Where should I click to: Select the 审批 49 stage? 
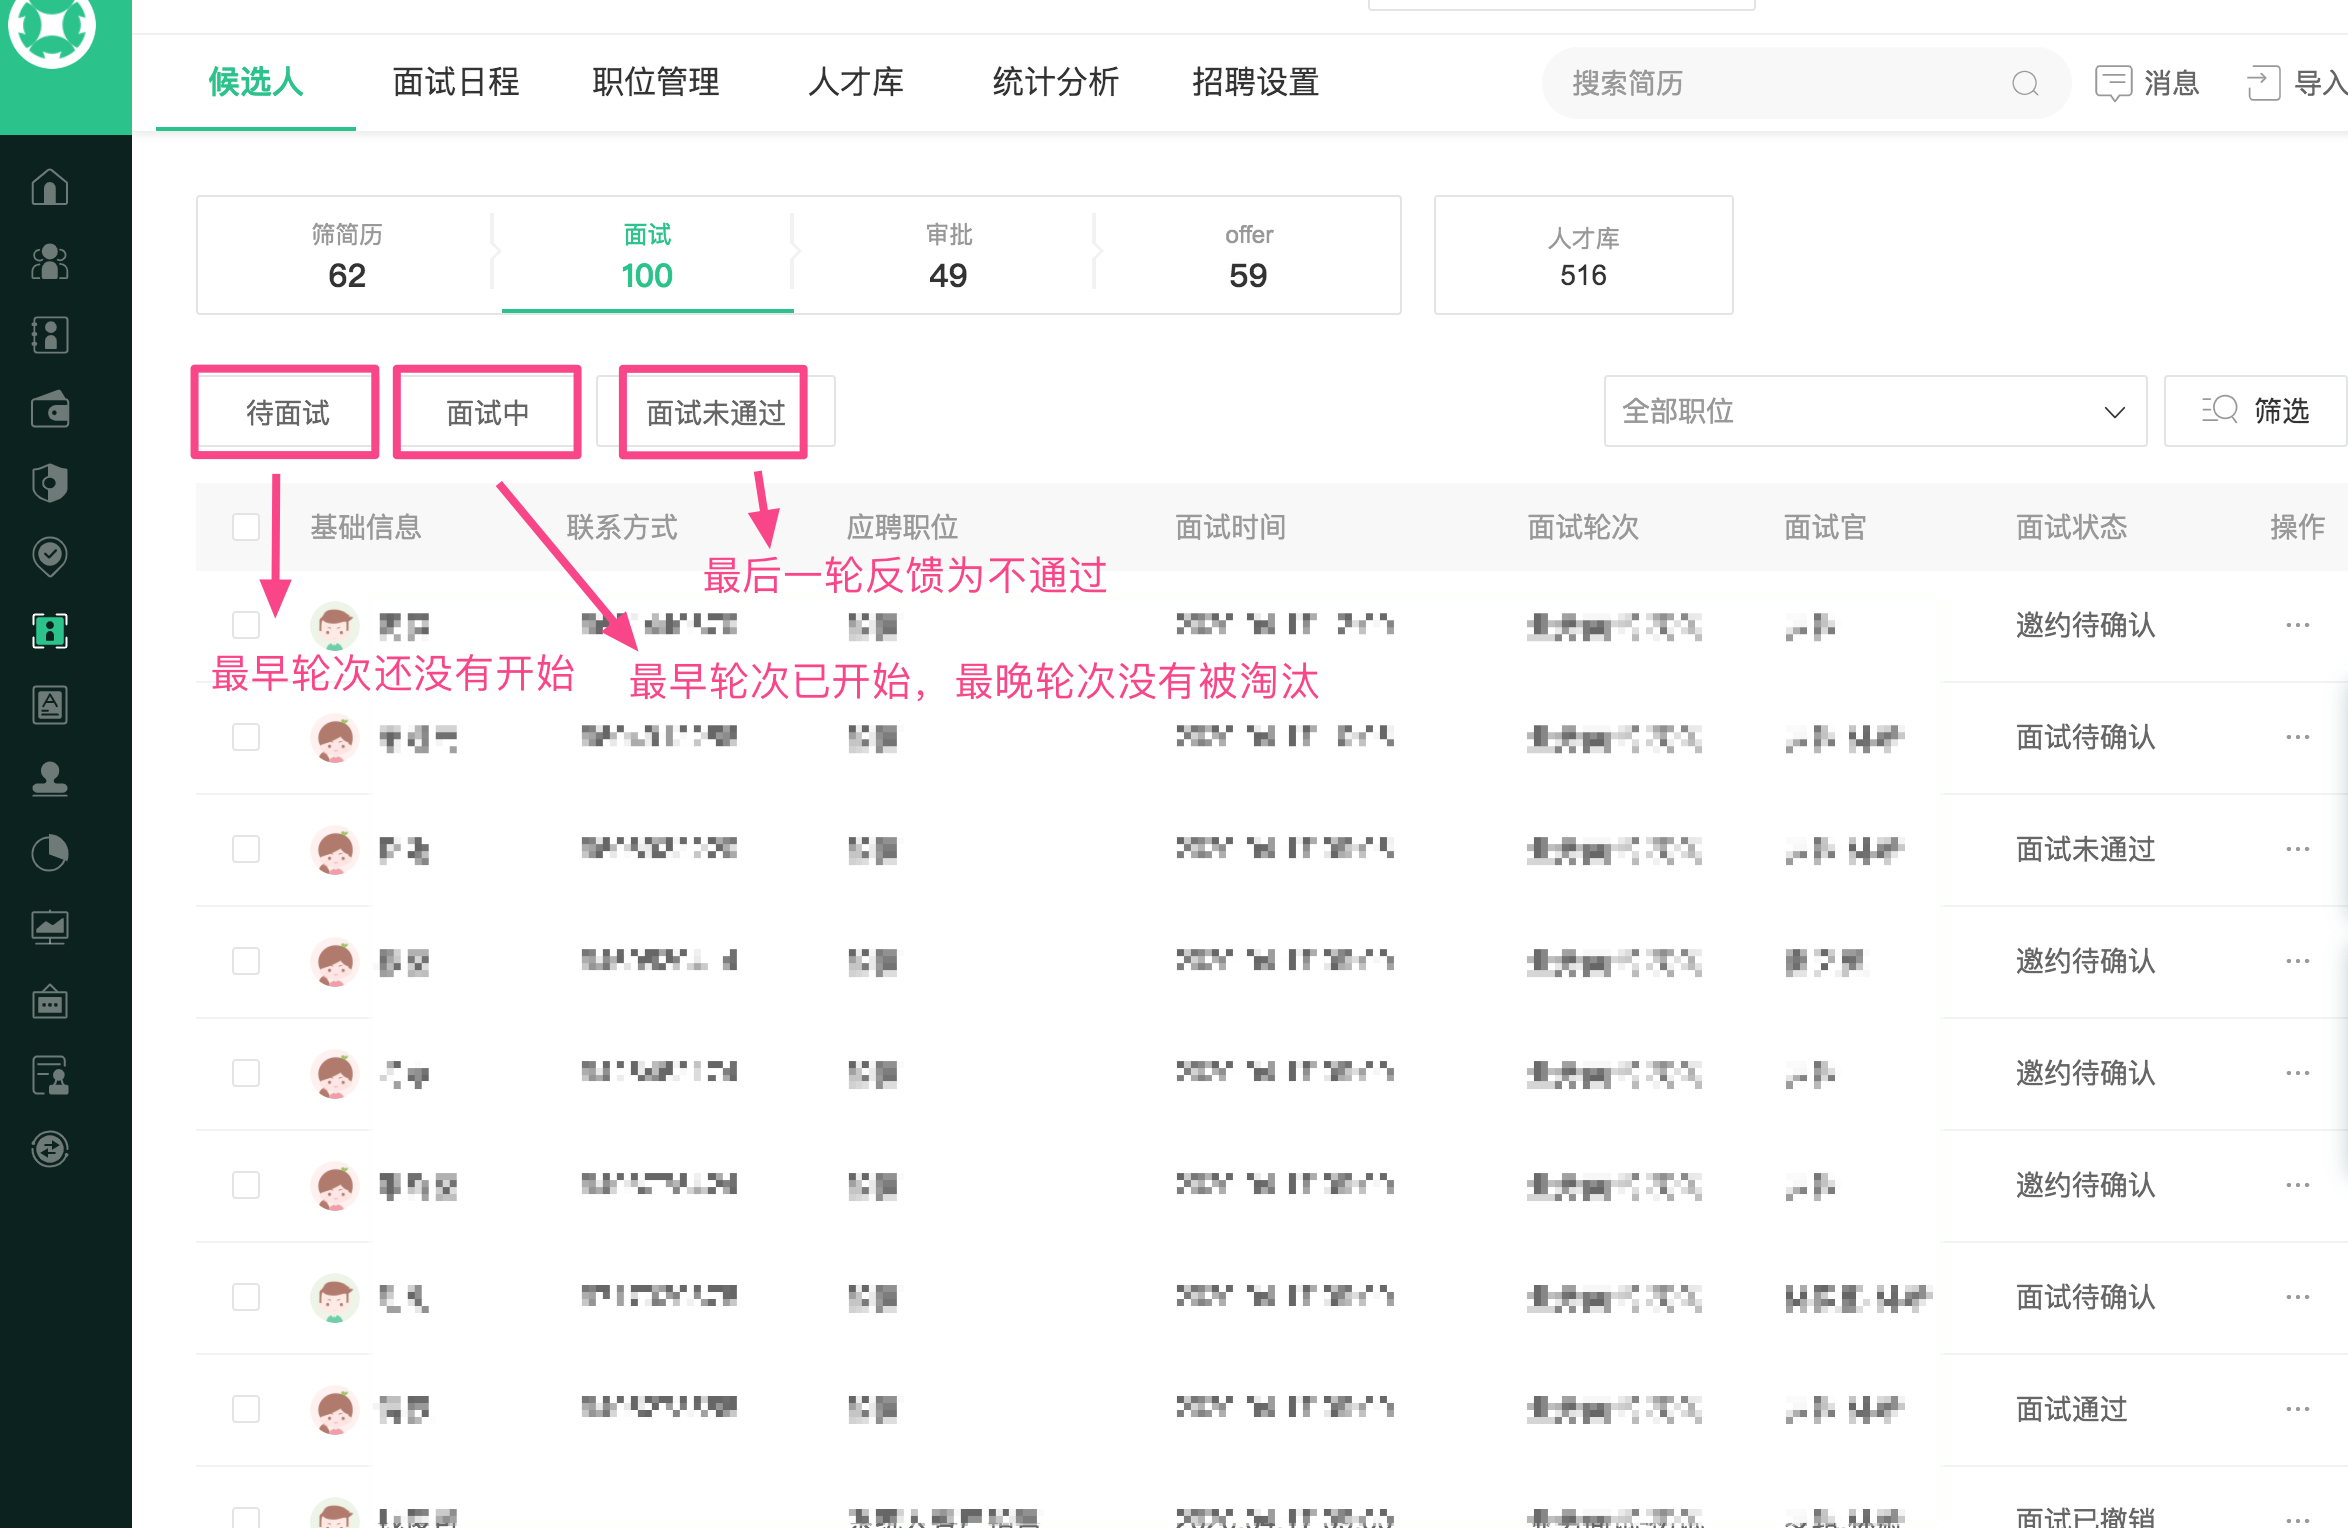[947, 256]
